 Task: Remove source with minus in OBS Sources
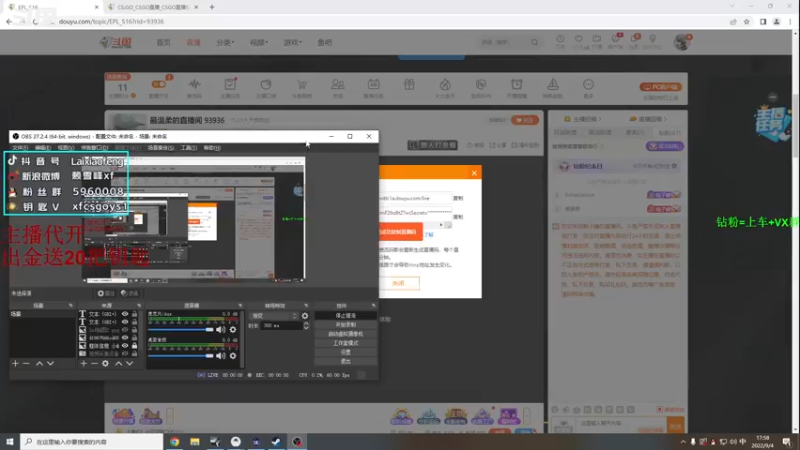[94, 363]
